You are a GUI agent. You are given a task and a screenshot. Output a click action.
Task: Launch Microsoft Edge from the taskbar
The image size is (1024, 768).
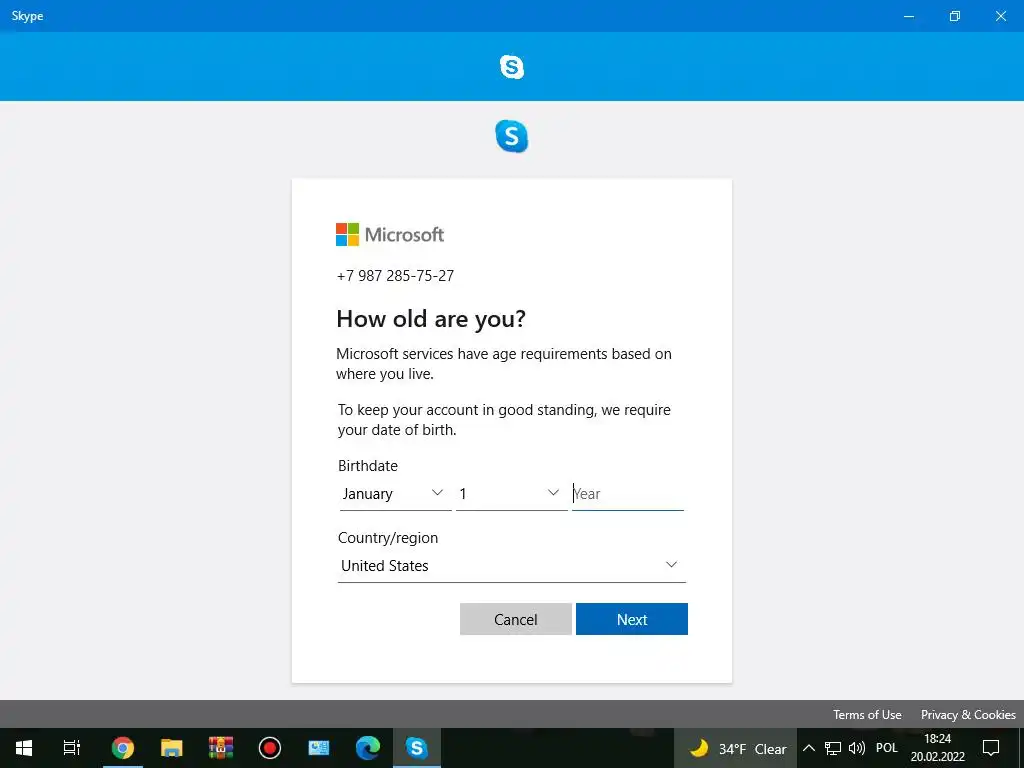(x=368, y=748)
